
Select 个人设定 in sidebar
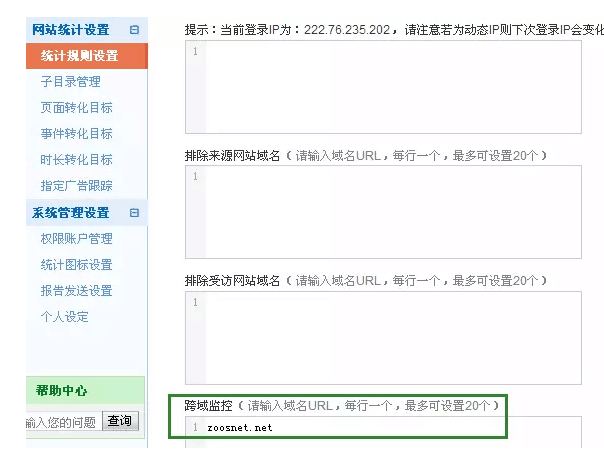tap(64, 317)
